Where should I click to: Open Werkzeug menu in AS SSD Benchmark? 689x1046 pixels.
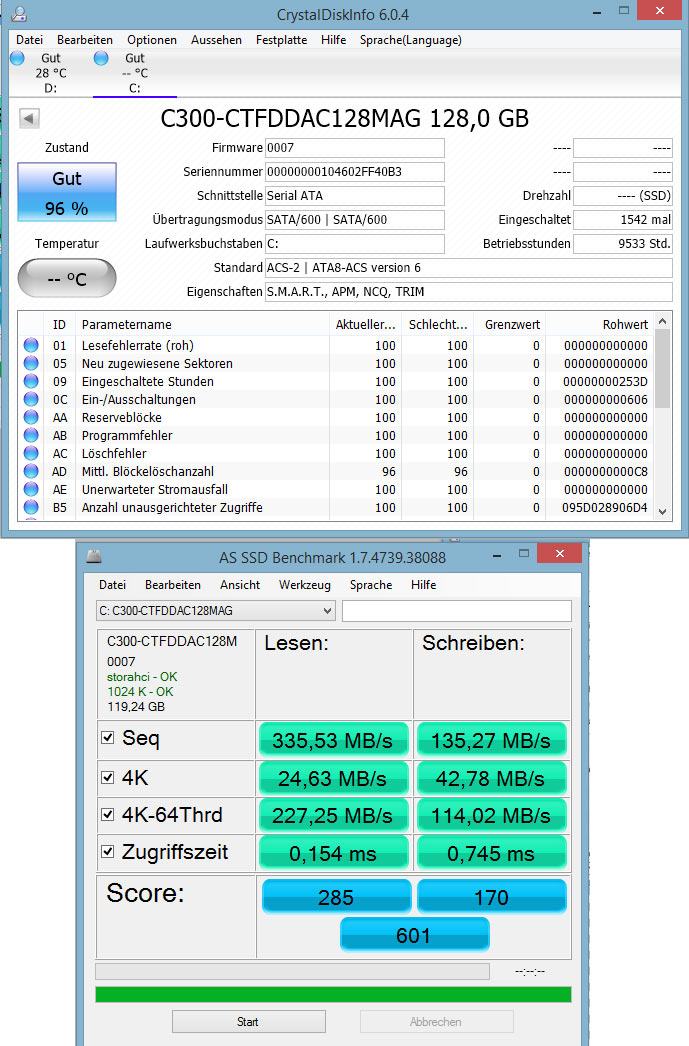click(x=305, y=585)
